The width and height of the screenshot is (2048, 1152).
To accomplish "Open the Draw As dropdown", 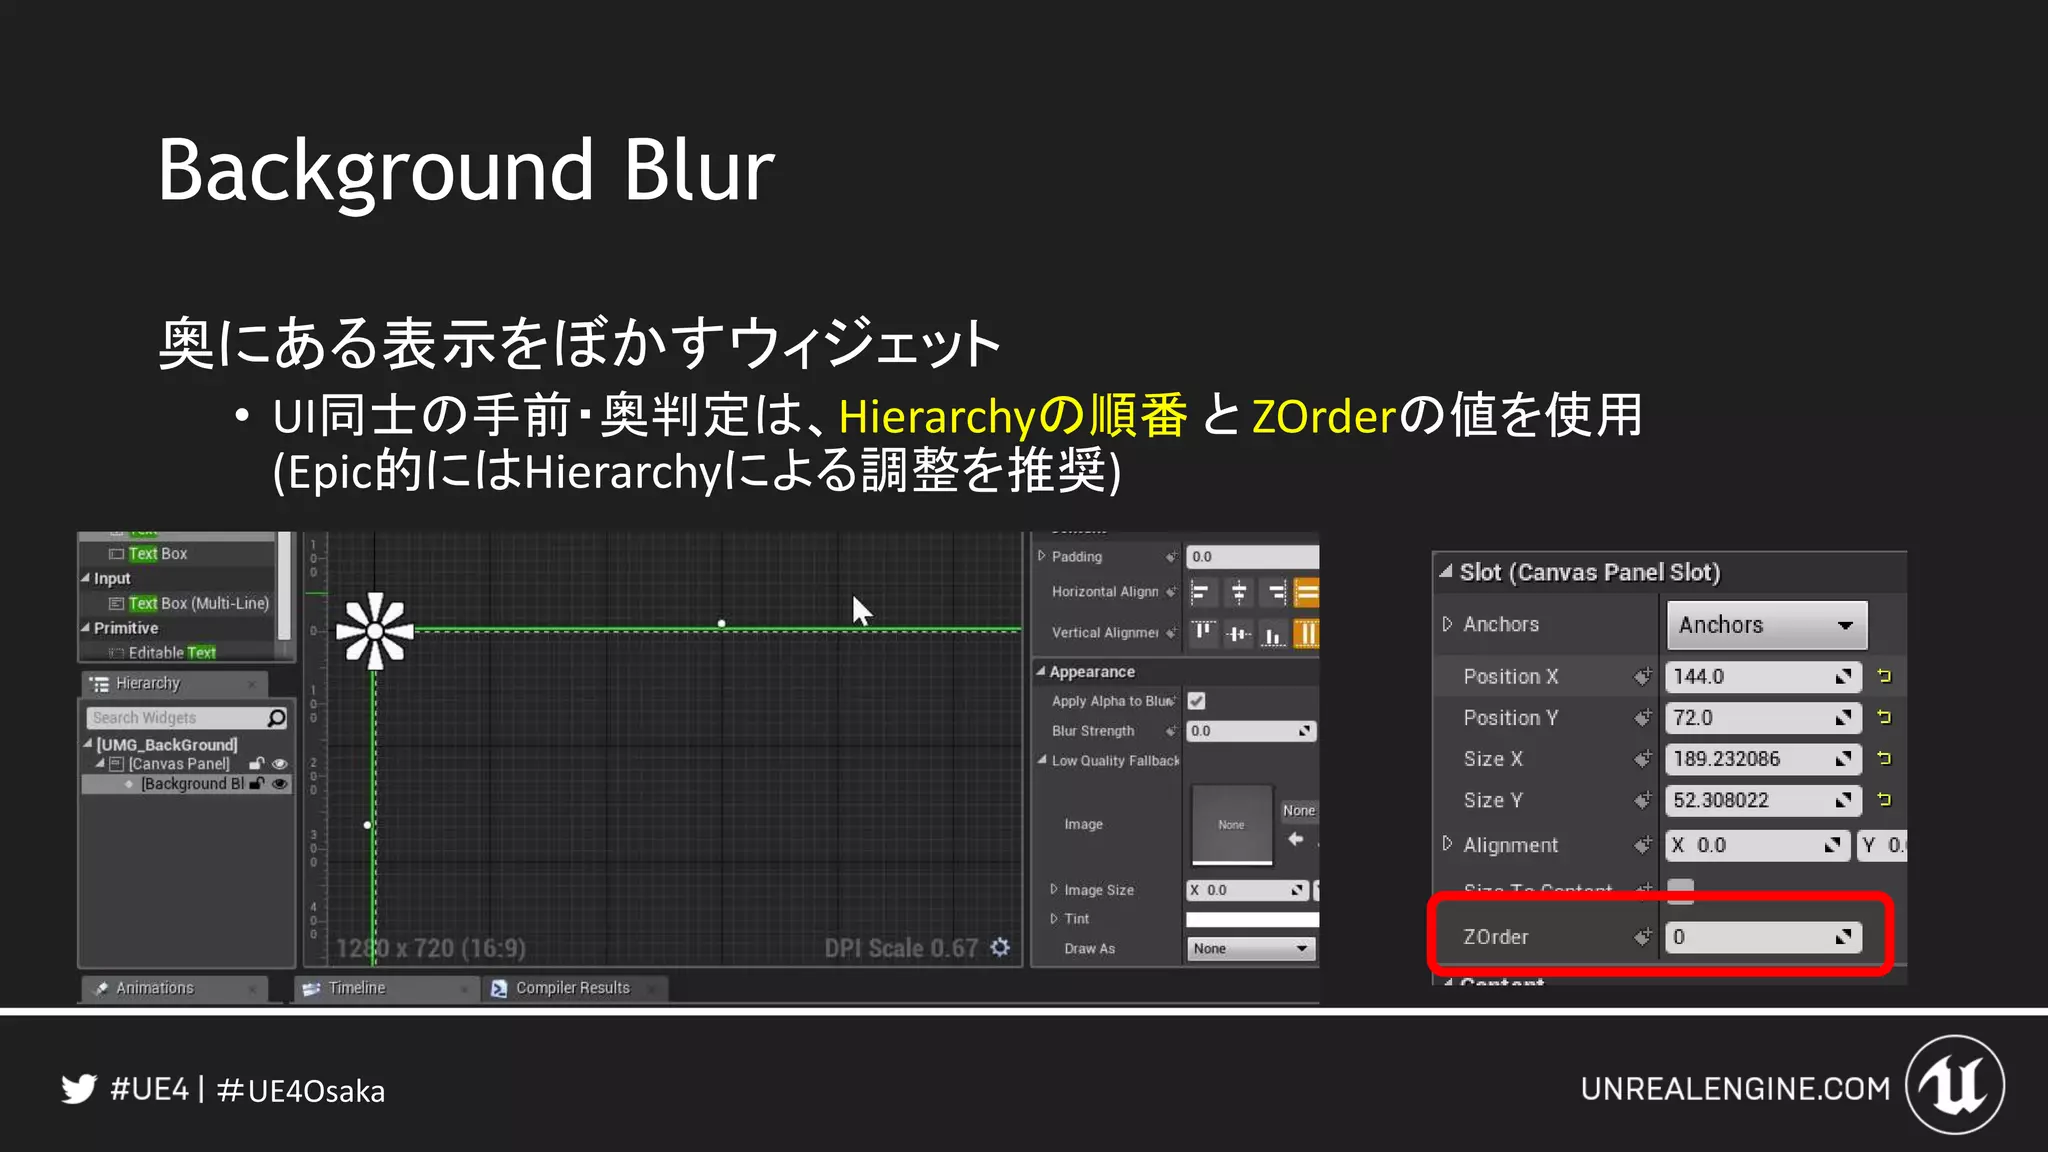I will 1251,948.
